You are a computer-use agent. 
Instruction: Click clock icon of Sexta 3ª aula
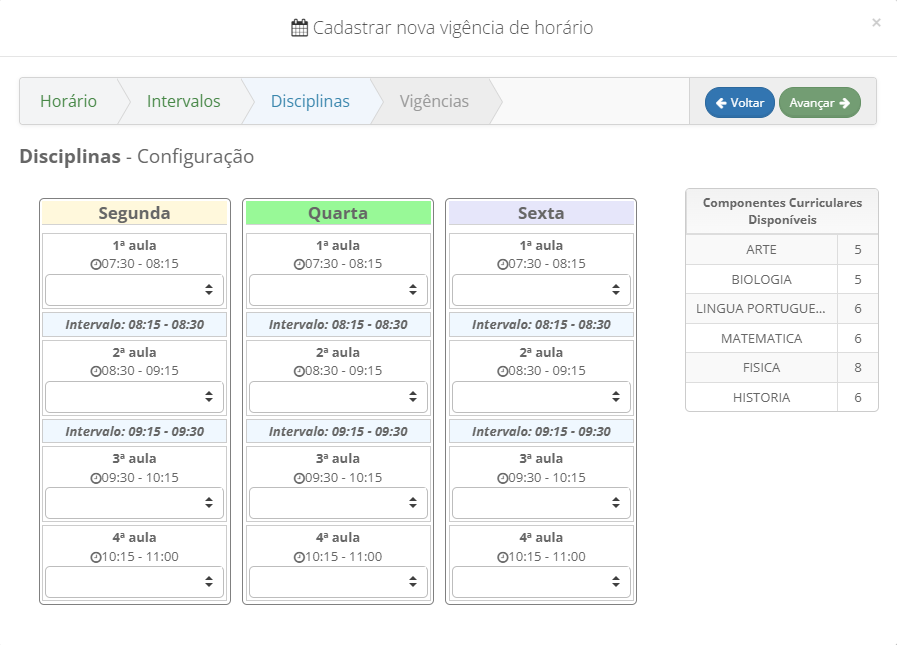click(x=502, y=478)
